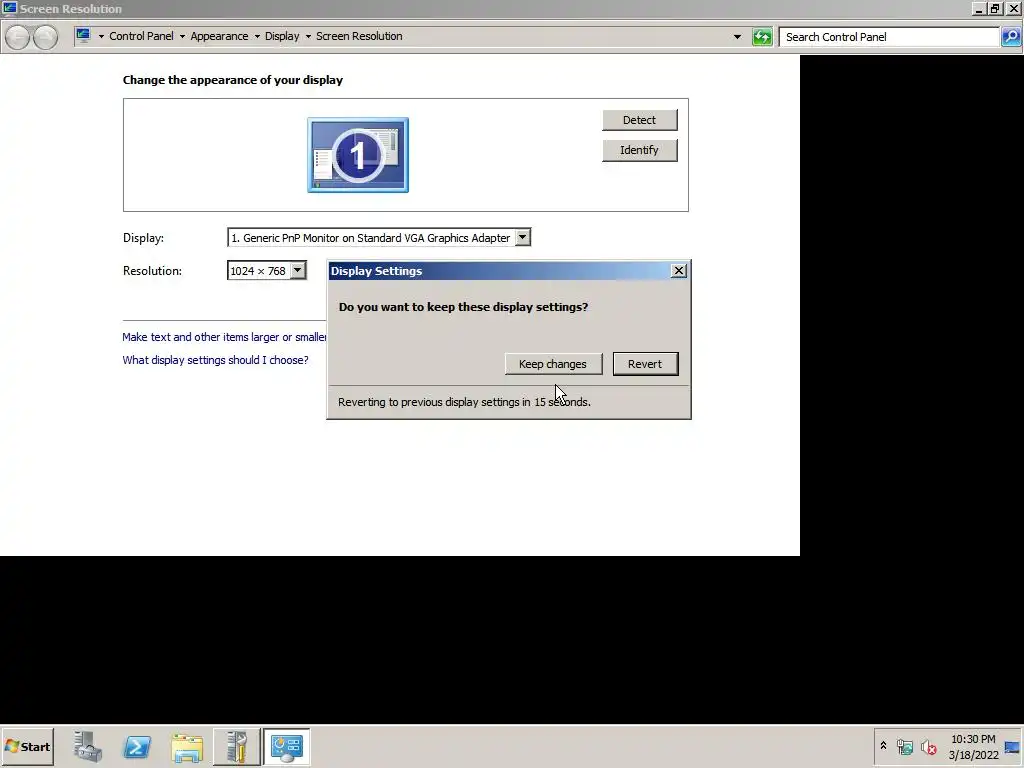Select Display in the breadcrumb
This screenshot has height=768, width=1024.
[282, 36]
